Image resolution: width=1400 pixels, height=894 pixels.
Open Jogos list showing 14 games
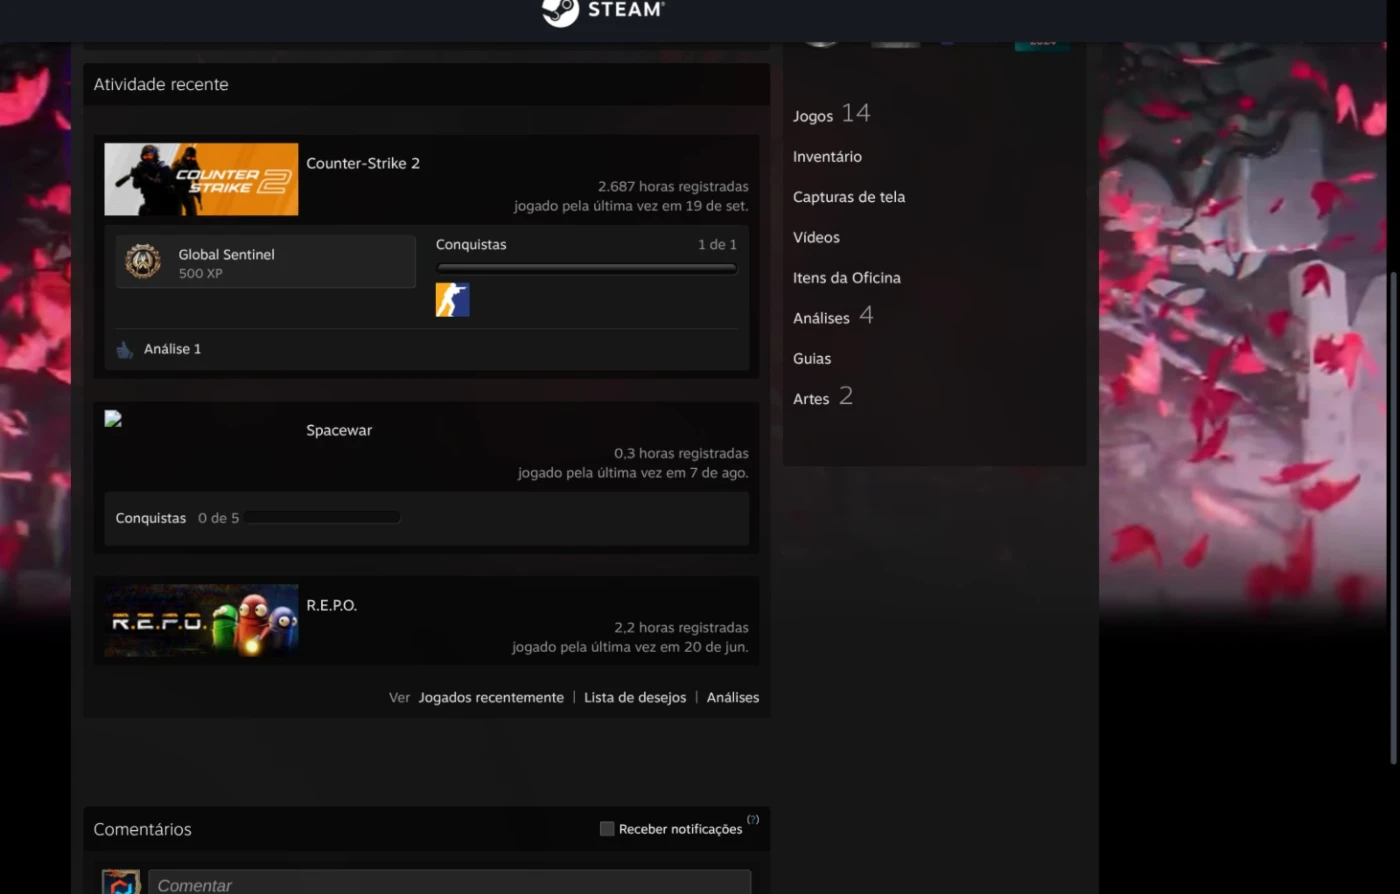(830, 115)
